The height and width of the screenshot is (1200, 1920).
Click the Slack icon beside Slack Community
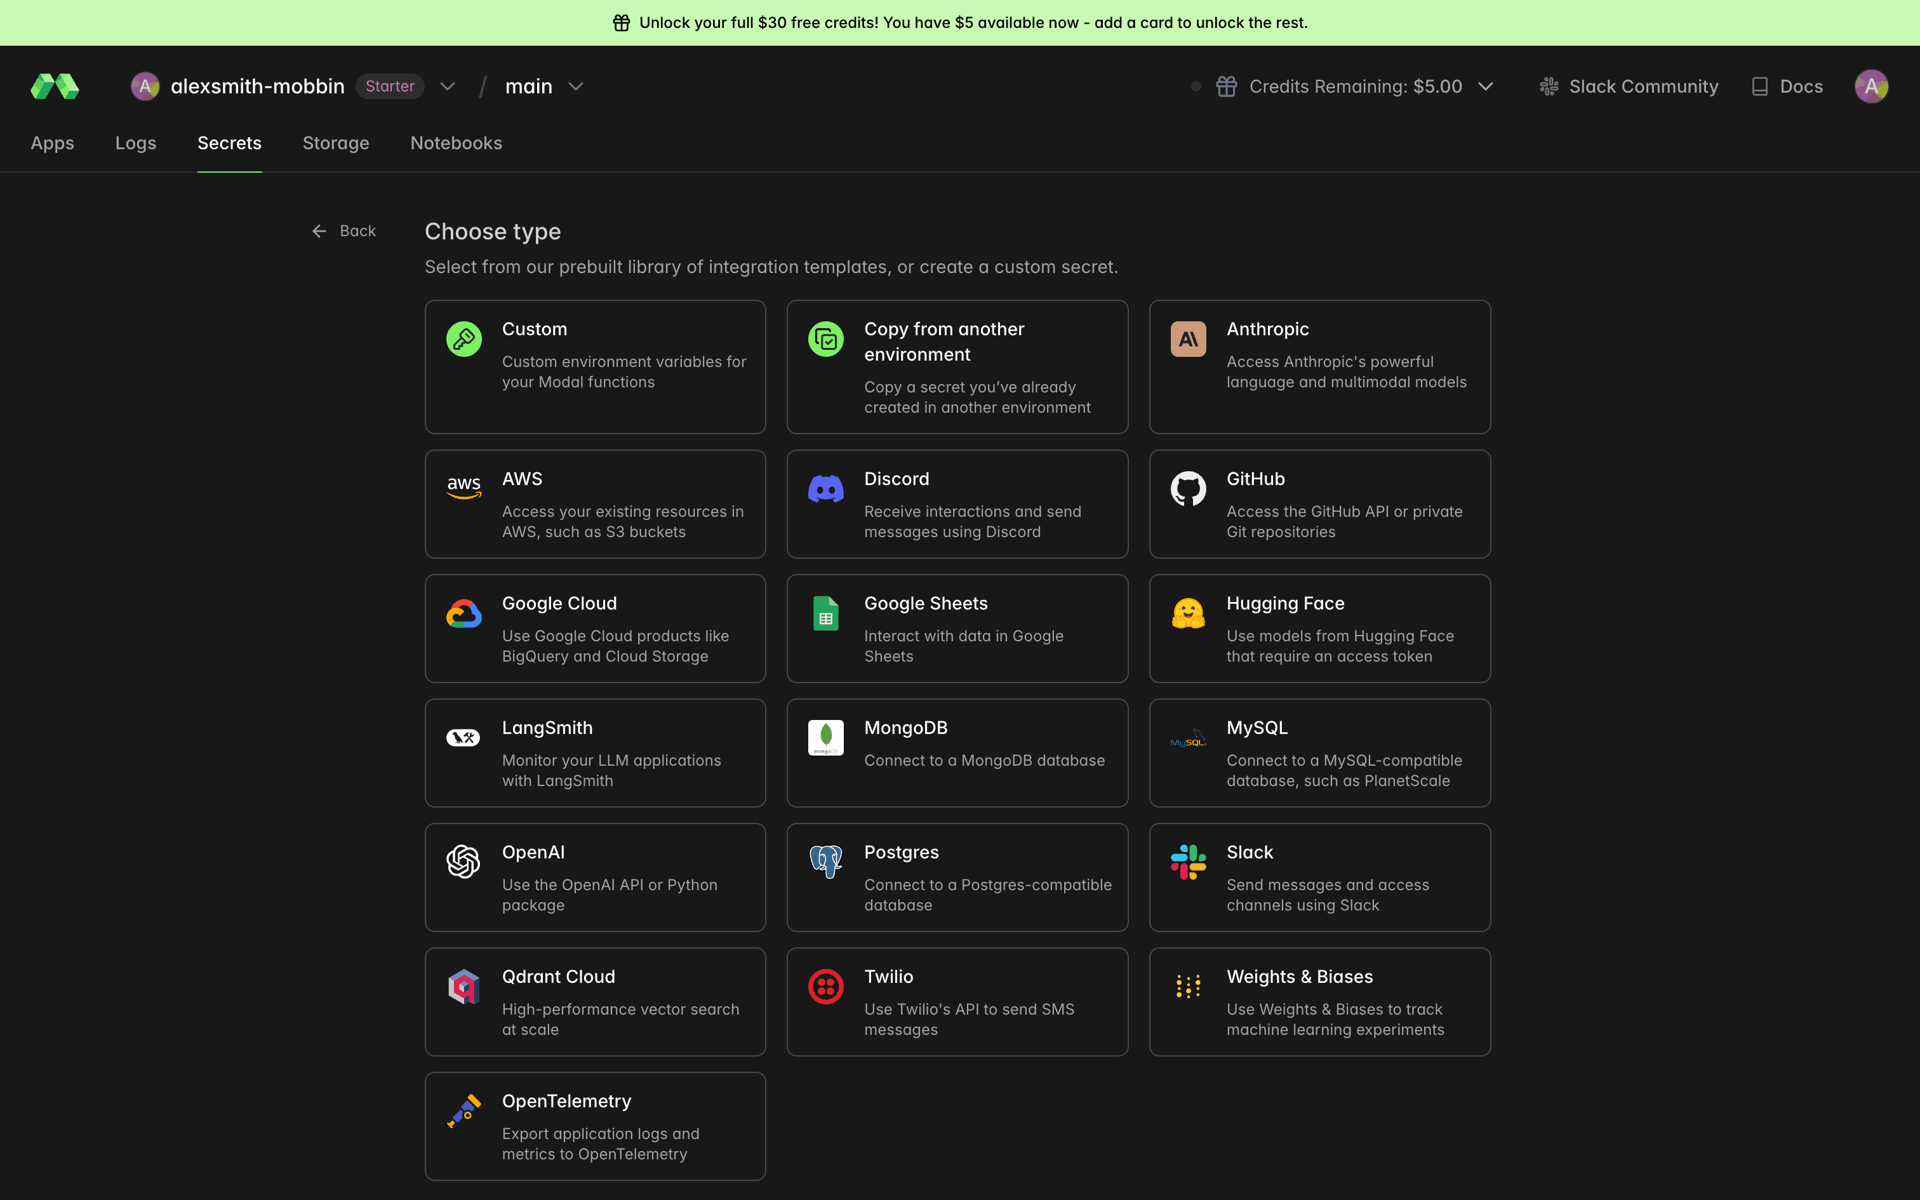1548,87
